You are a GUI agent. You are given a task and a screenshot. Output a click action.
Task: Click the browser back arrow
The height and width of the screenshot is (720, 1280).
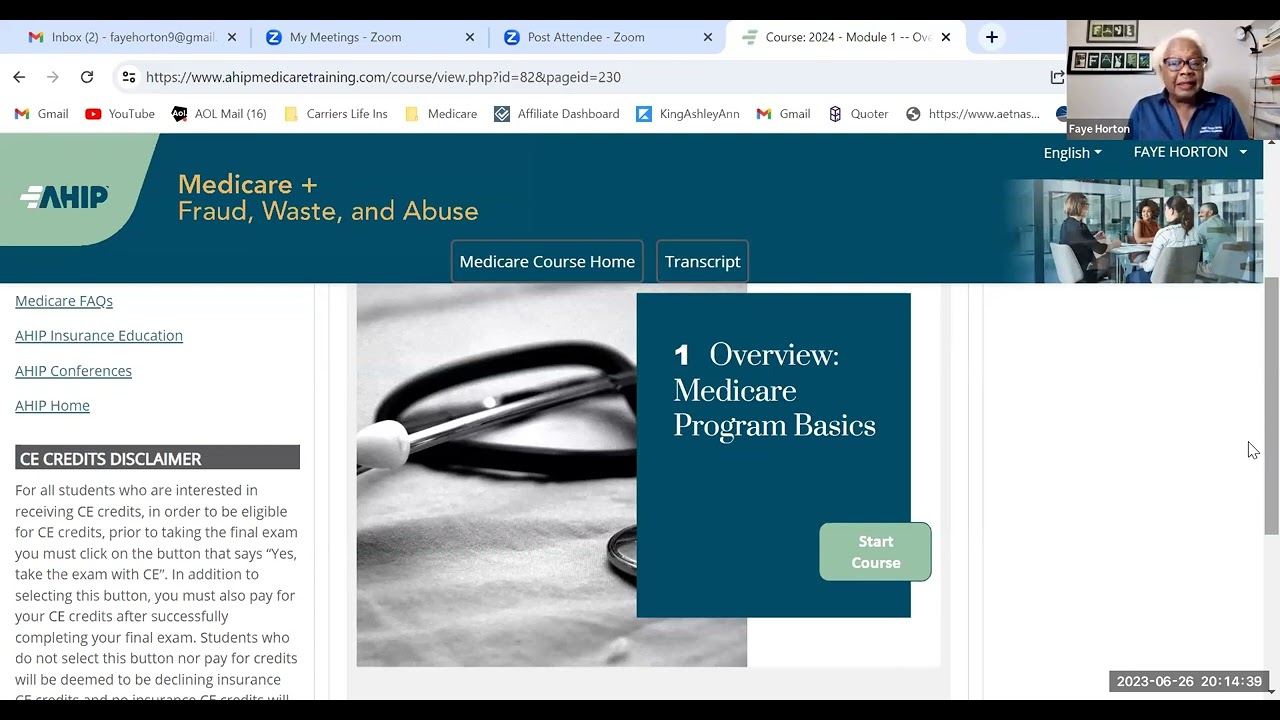point(19,77)
